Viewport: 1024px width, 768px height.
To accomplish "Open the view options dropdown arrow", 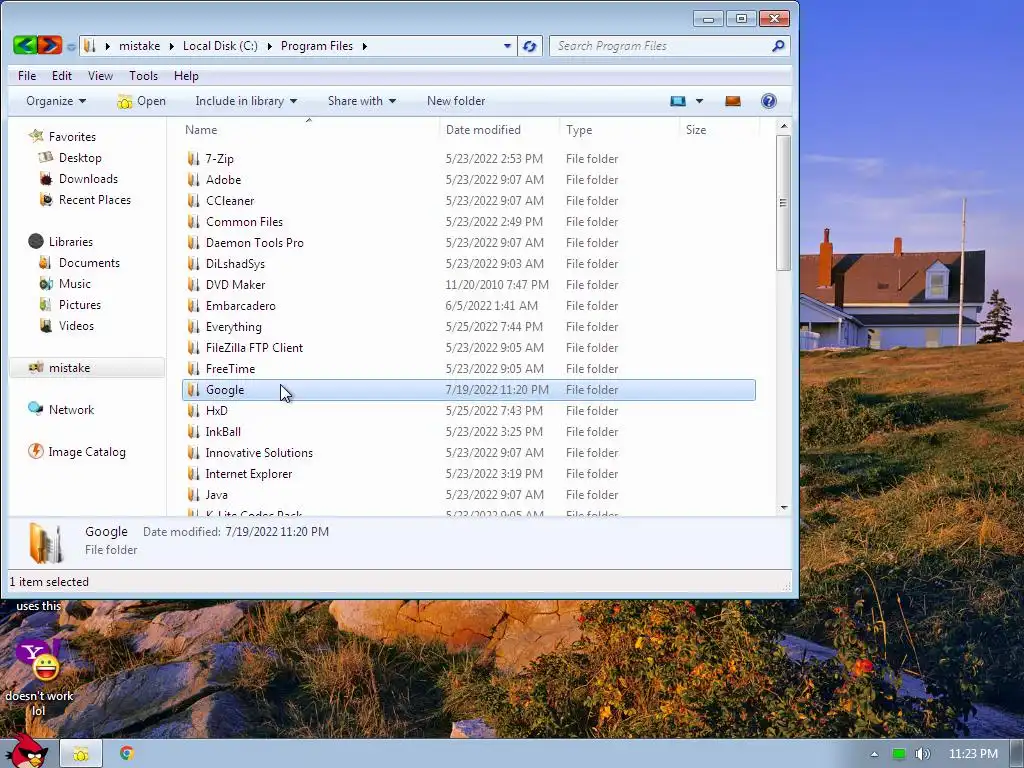I will (x=699, y=101).
